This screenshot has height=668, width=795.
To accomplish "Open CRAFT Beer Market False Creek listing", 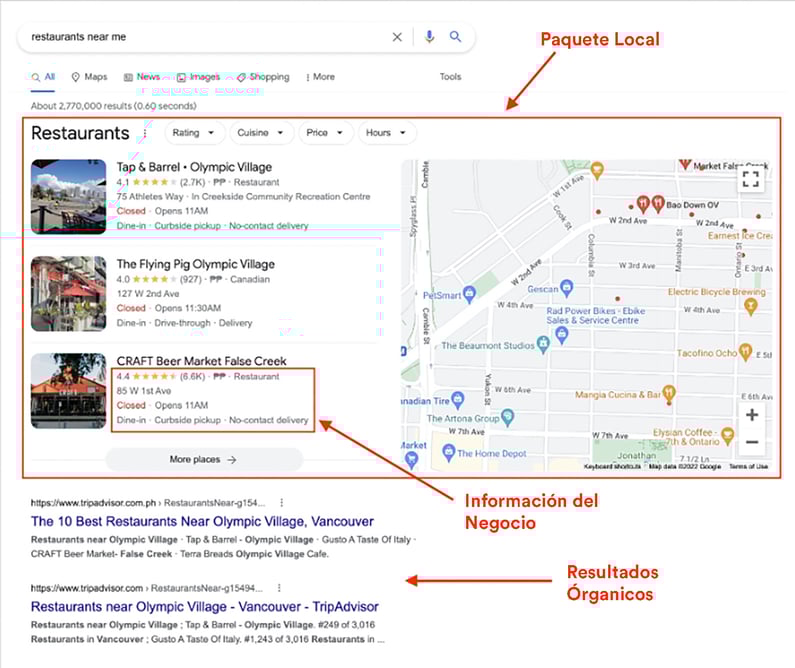I will click(x=202, y=361).
